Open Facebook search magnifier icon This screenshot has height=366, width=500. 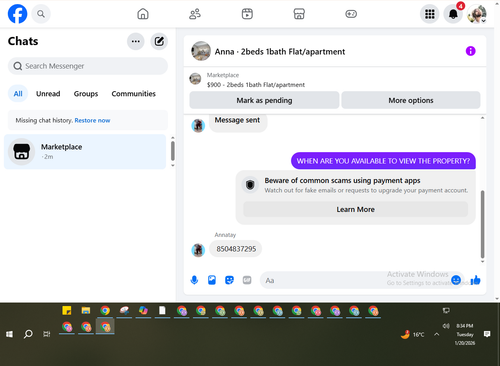tap(41, 14)
